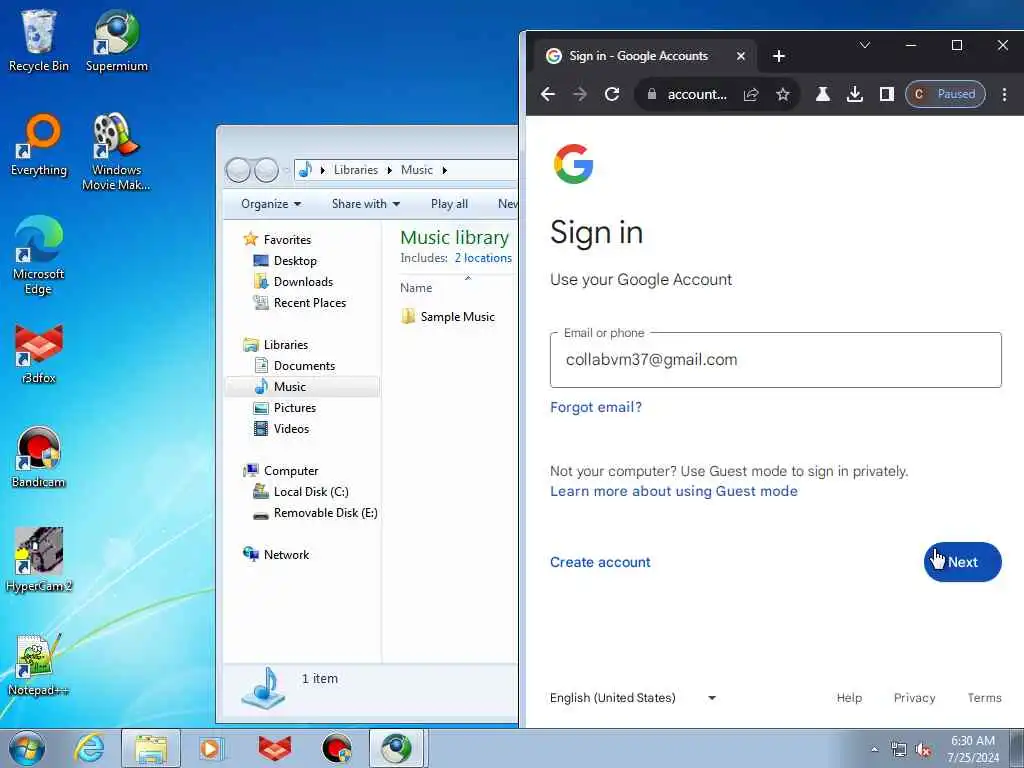Viewport: 1024px width, 768px height.
Task: Click the muted volume tray icon
Action: [923, 750]
